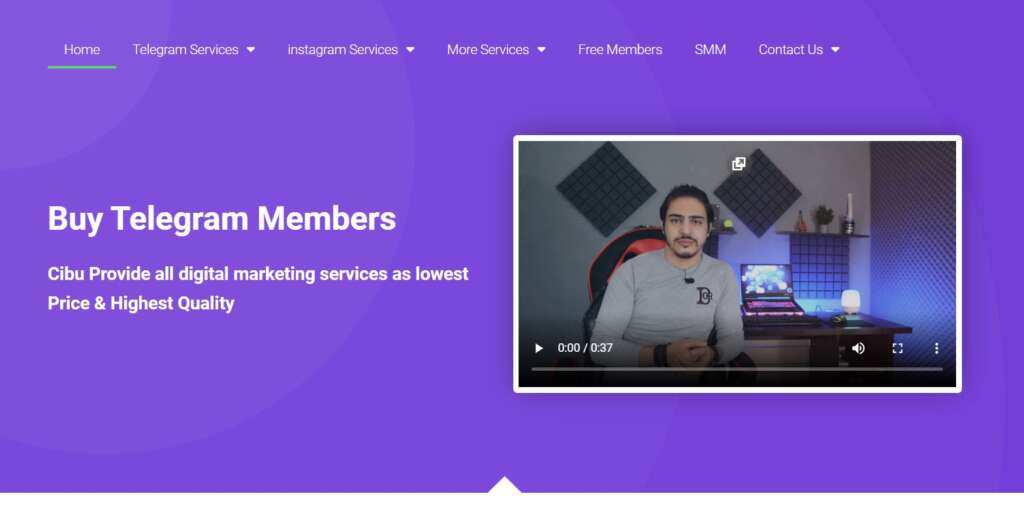Expand the Contact Us dropdown arrow
The height and width of the screenshot is (515, 1024).
coord(835,50)
